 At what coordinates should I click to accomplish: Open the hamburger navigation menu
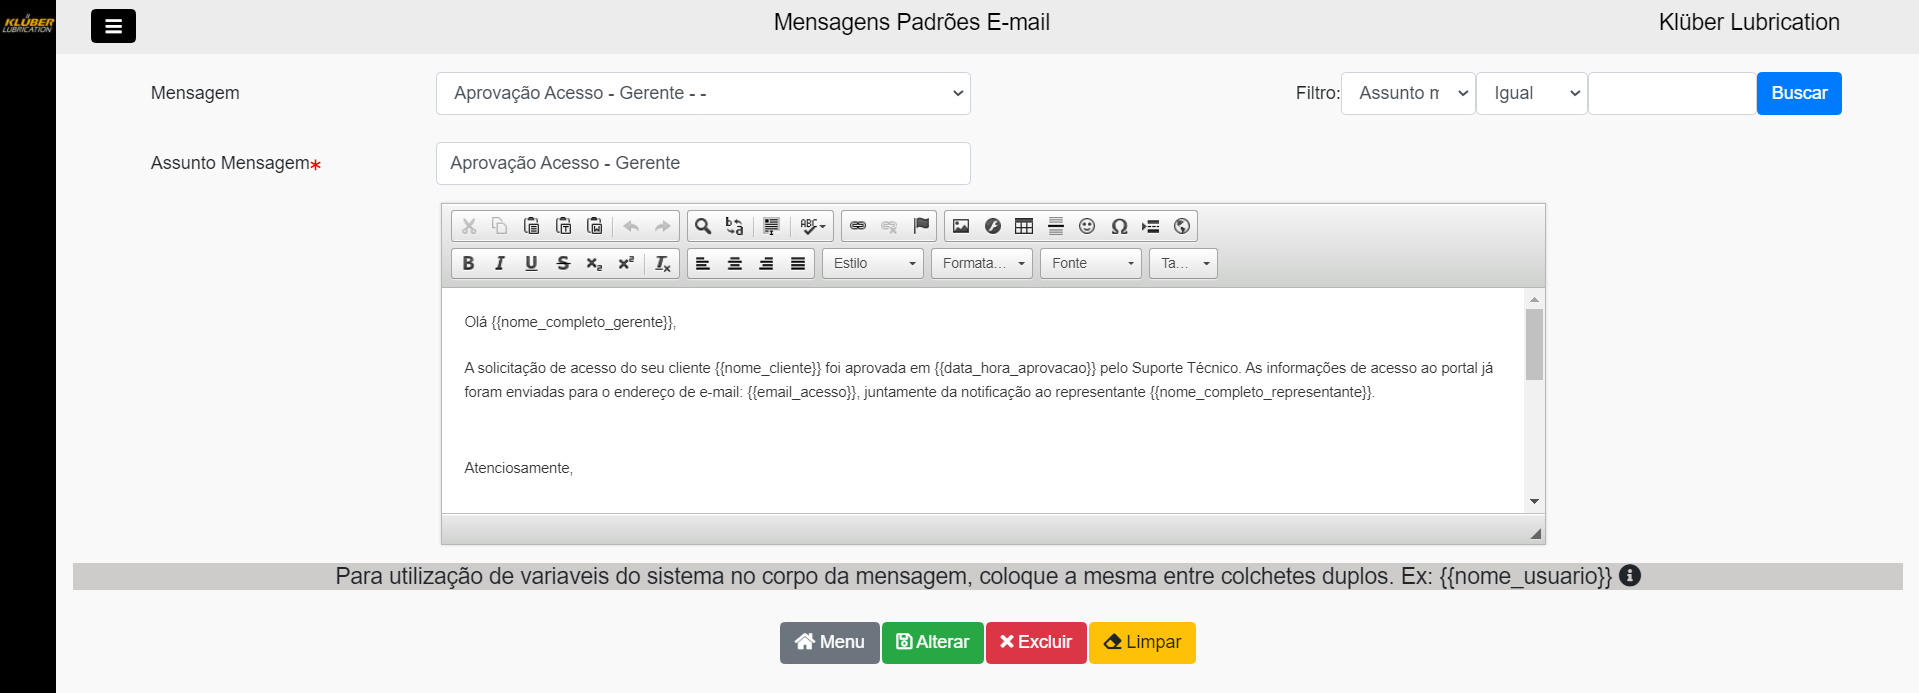[113, 26]
